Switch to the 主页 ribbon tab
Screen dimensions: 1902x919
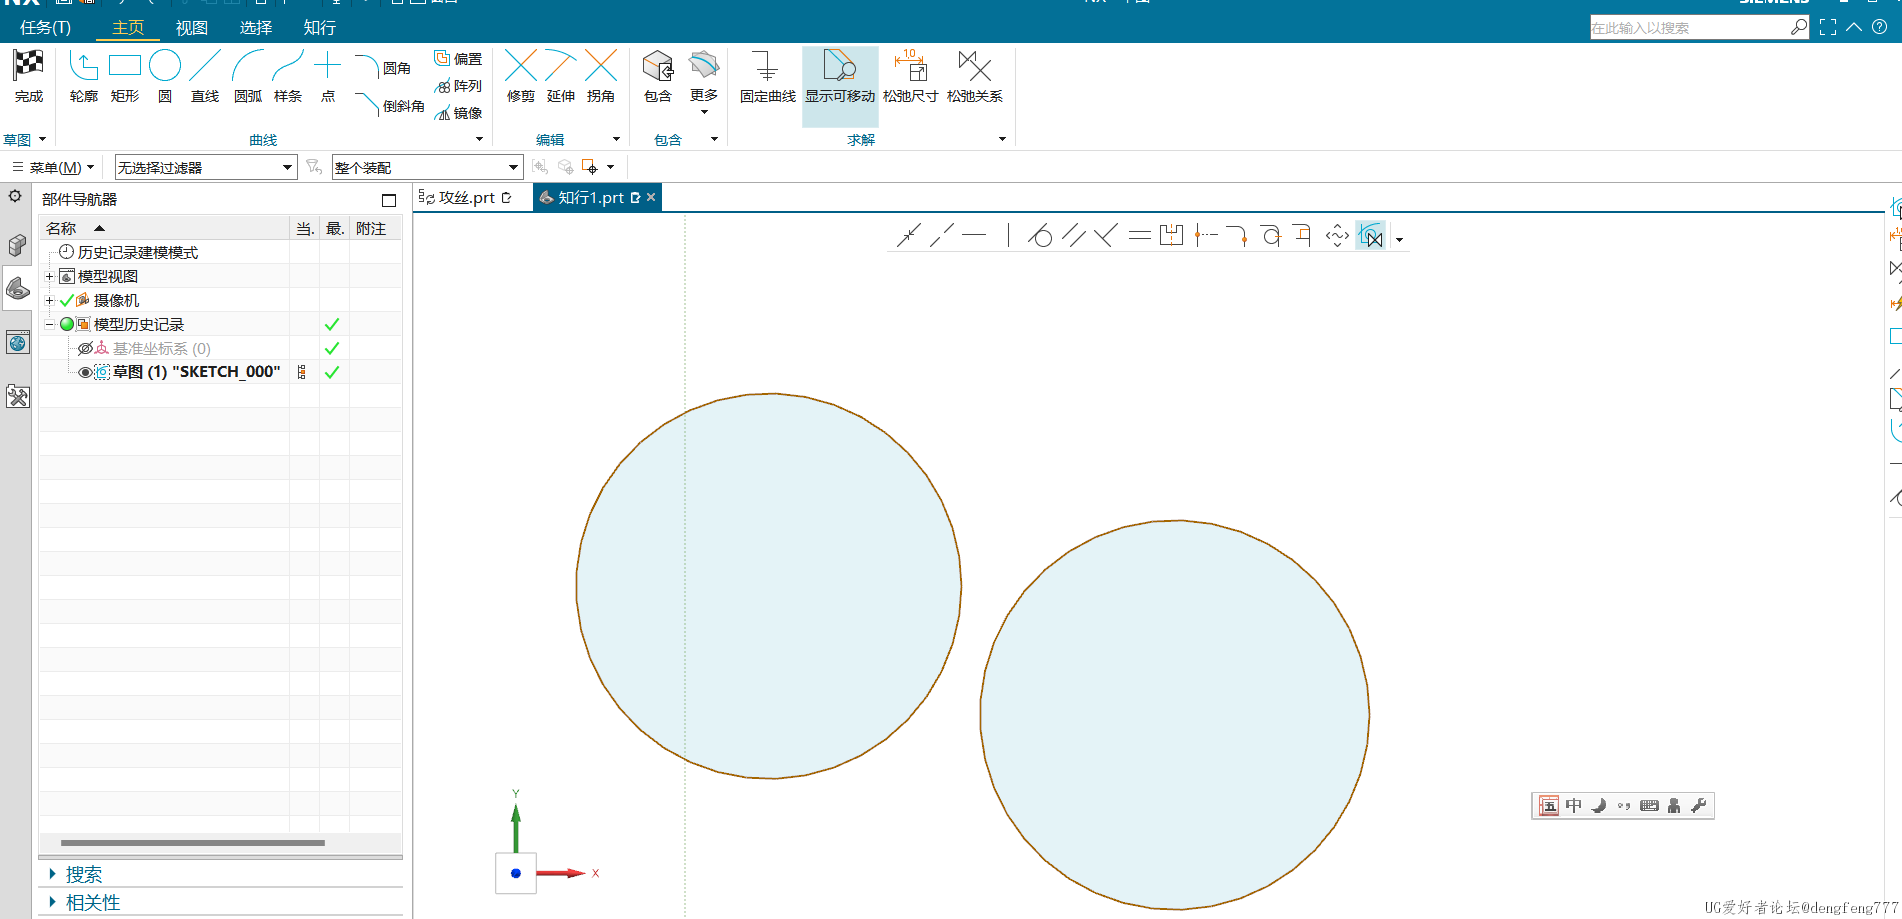click(x=128, y=27)
